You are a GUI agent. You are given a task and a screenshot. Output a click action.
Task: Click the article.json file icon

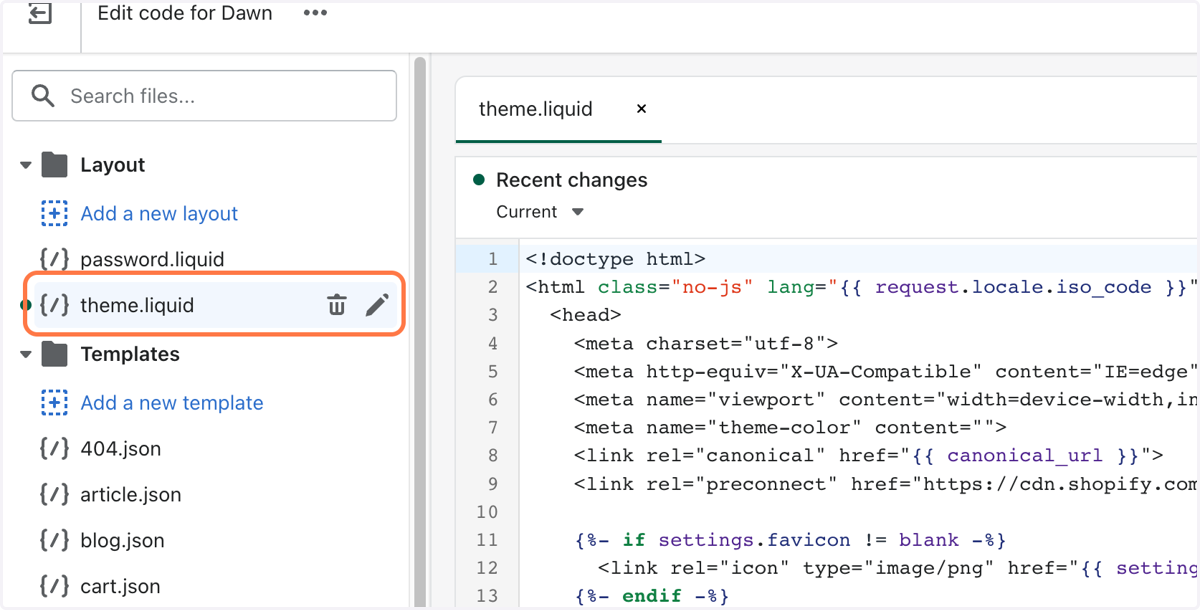[54, 494]
